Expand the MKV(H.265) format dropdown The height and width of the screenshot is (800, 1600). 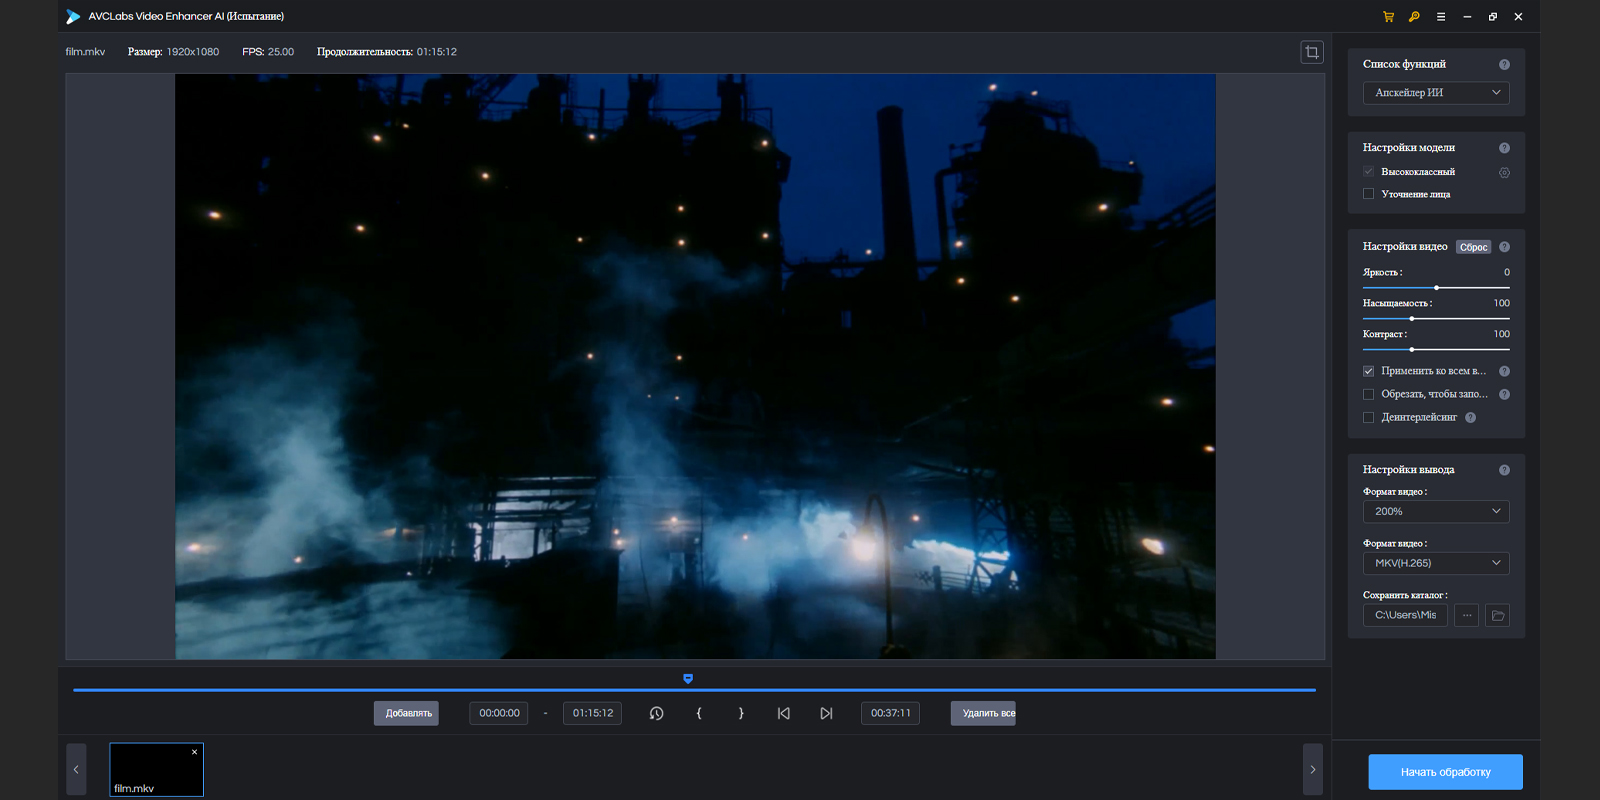[x=1436, y=564]
